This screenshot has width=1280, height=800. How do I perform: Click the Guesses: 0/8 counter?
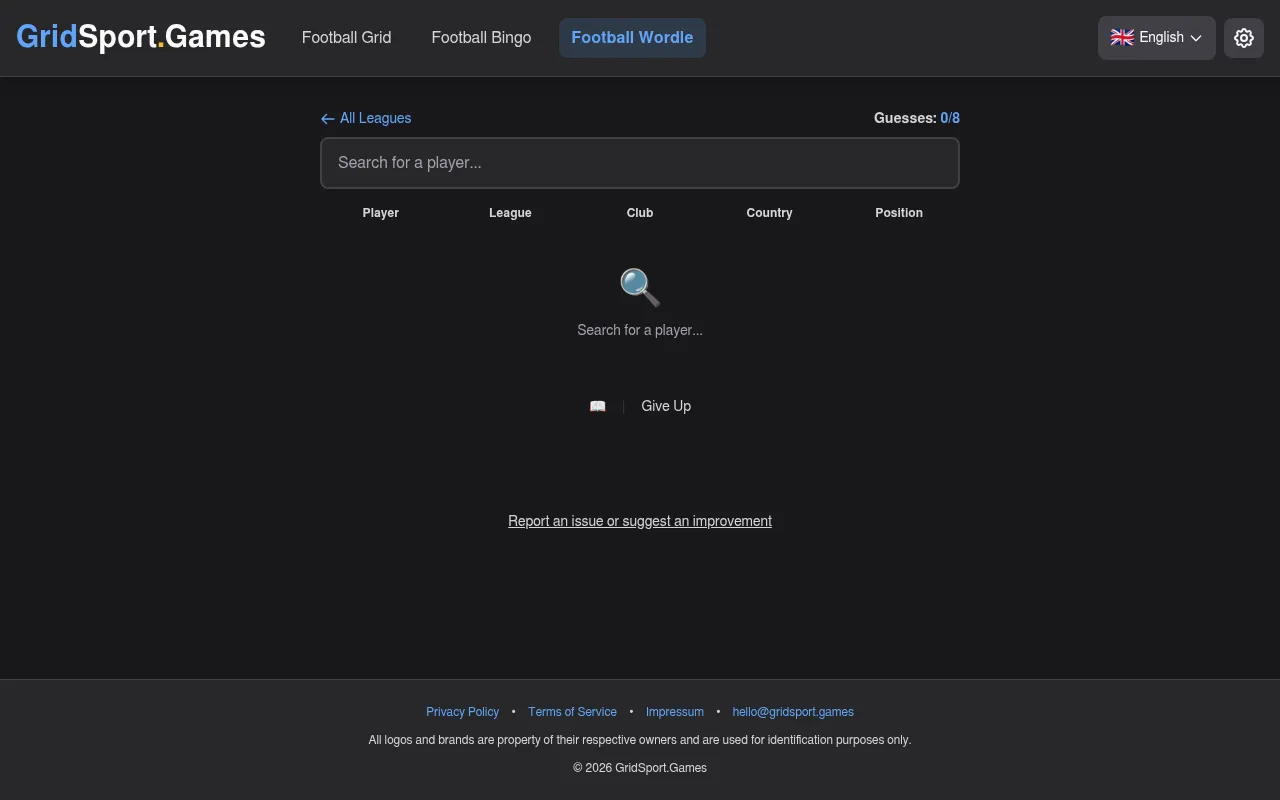917,118
